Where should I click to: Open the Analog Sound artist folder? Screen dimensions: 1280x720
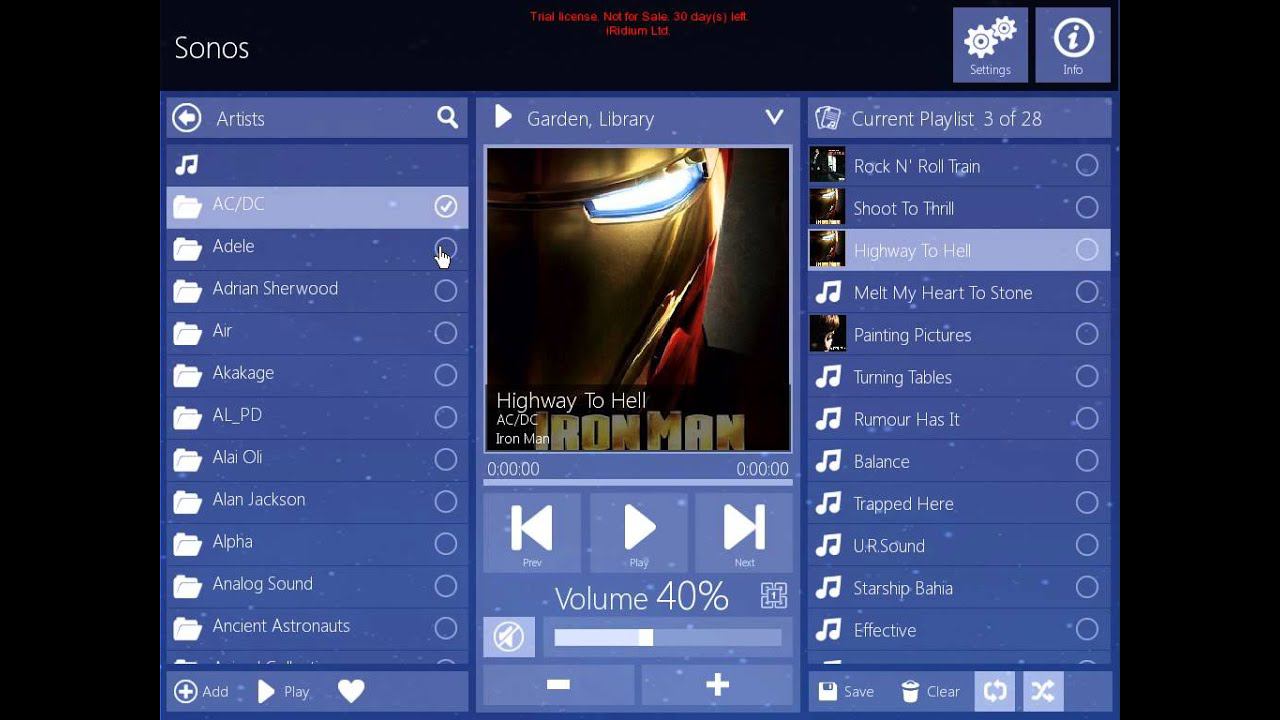(x=317, y=585)
